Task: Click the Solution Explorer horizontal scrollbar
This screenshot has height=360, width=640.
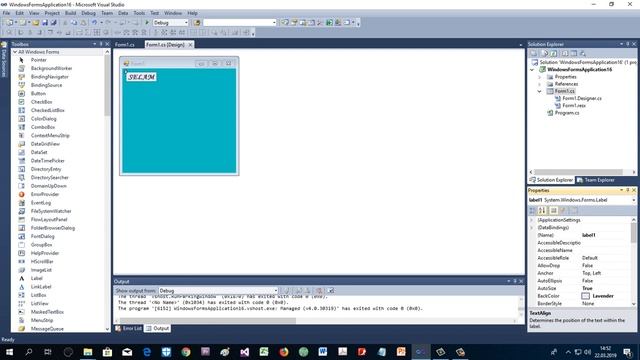Action: (x=582, y=172)
